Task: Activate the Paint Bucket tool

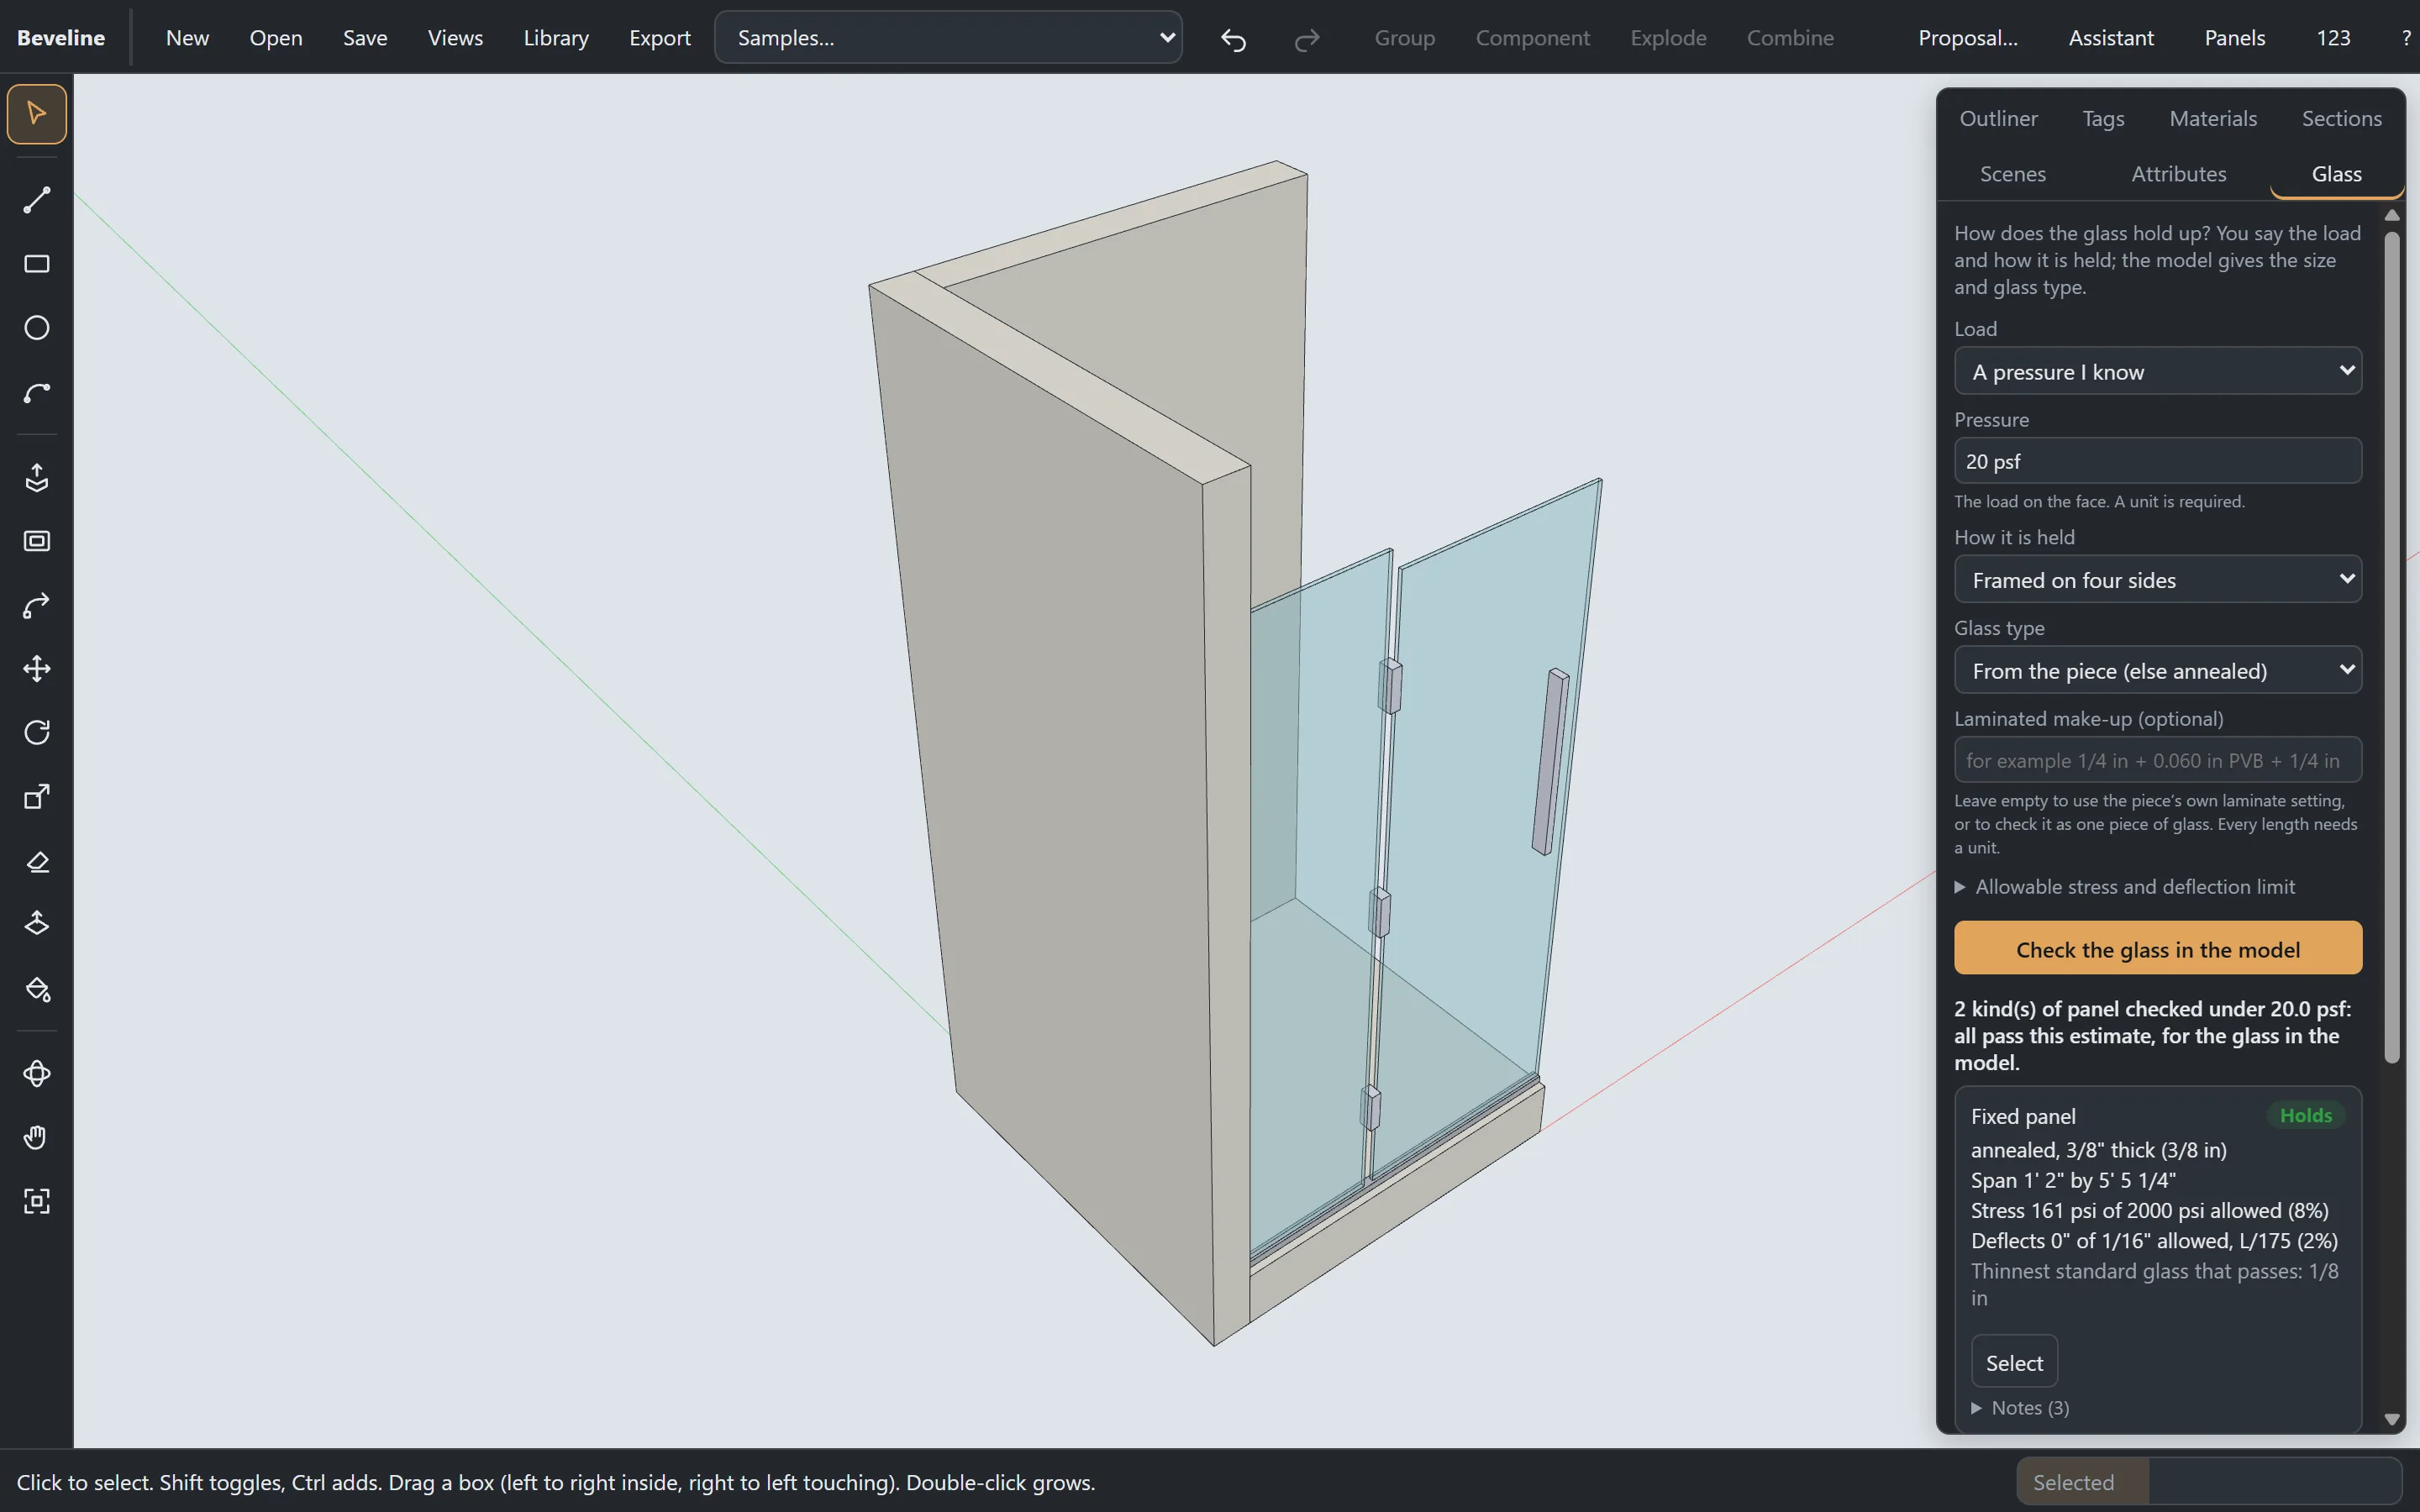Action: 37,989
